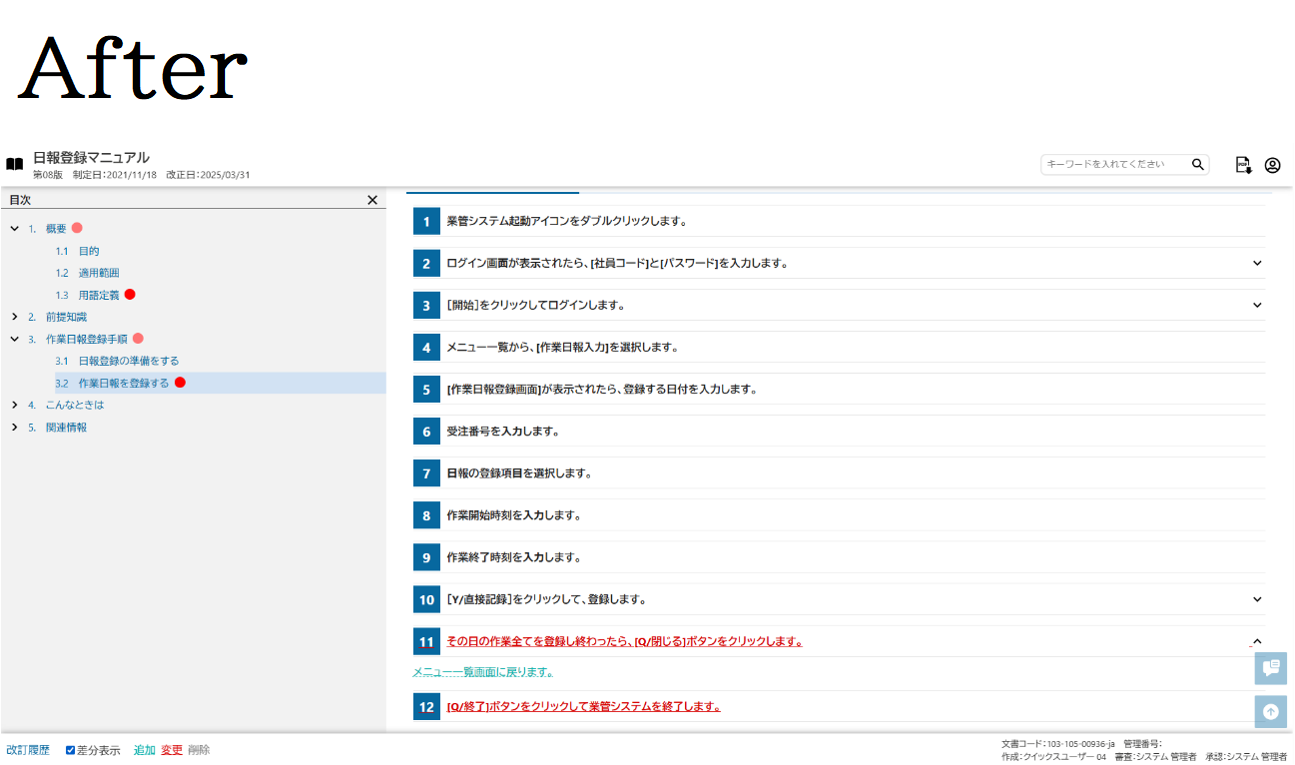Click the magnifier search icon
Viewport: 1295px width, 765px height.
[x=1197, y=165]
